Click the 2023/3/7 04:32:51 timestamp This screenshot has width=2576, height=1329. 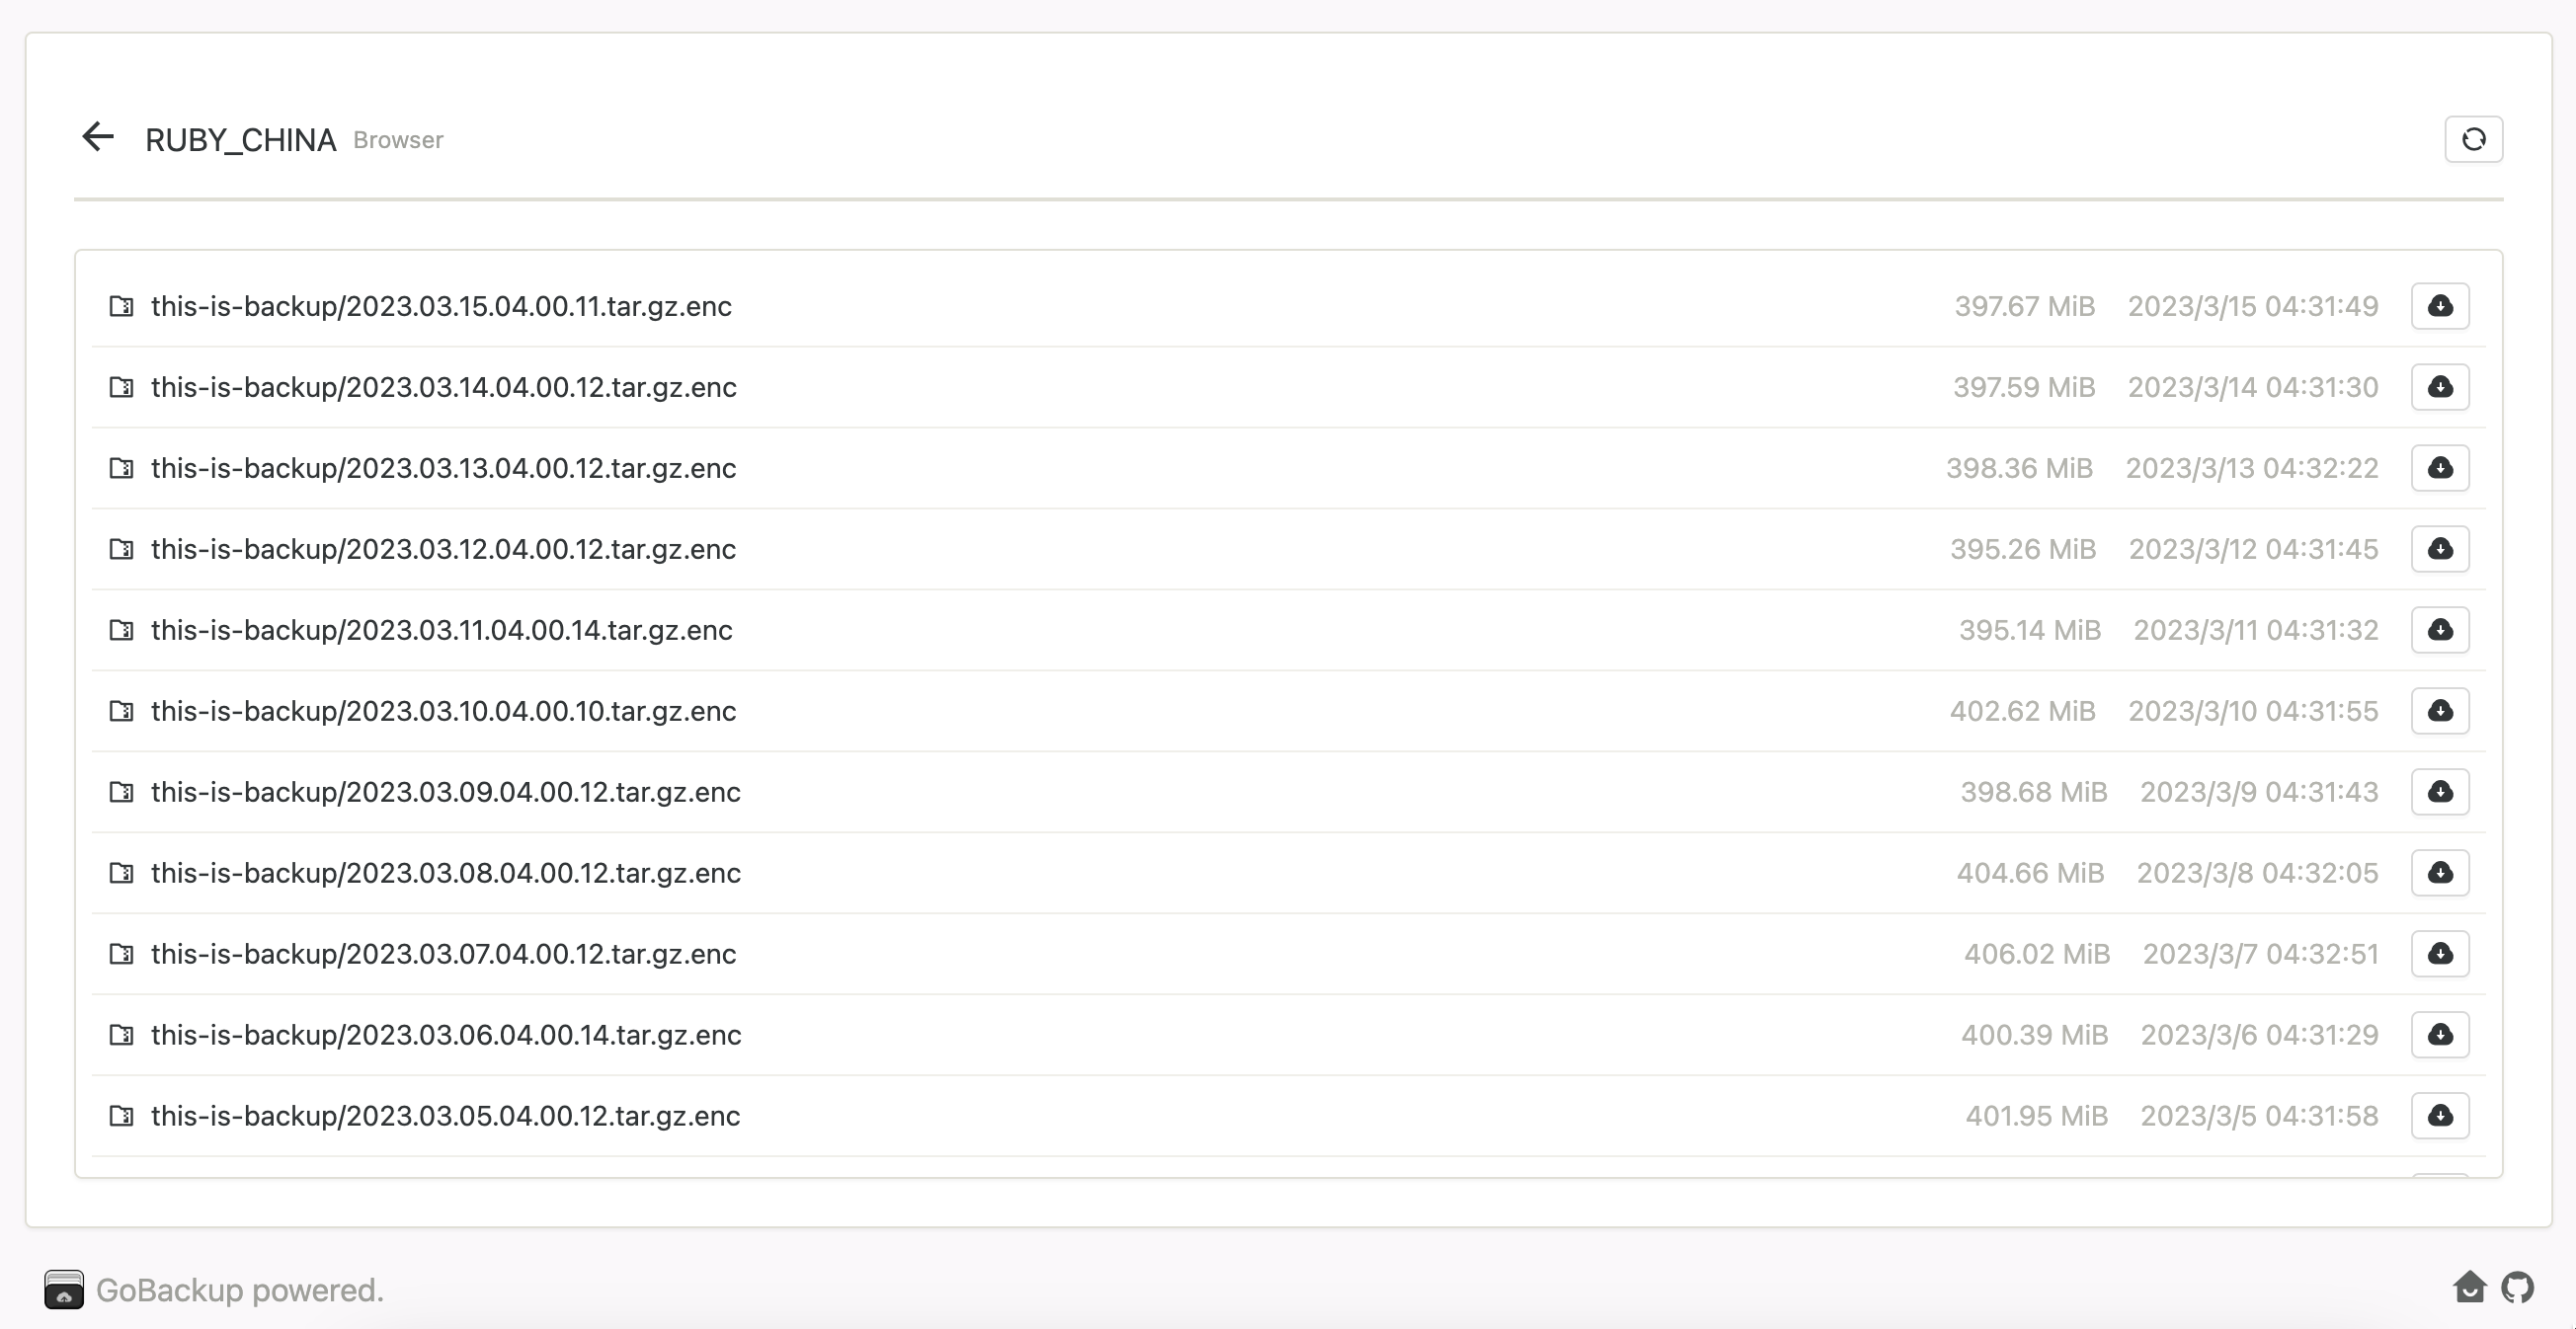(x=2261, y=954)
